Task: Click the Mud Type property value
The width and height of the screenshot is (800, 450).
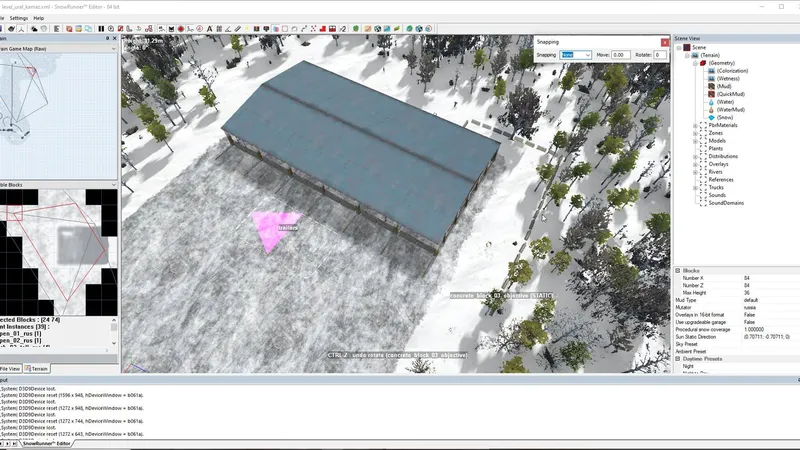Action: coord(751,300)
